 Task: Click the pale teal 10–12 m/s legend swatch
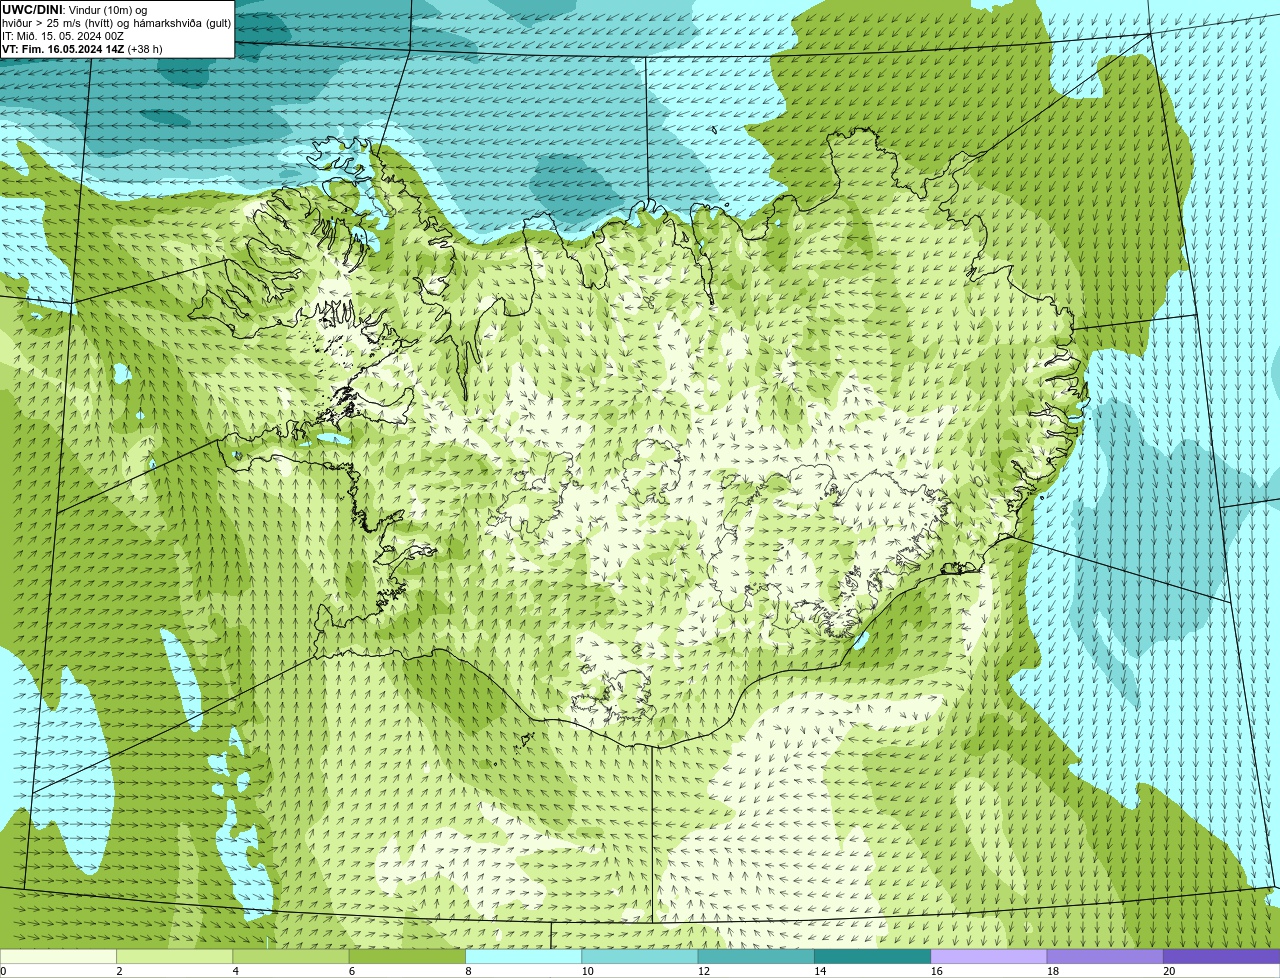point(640,956)
